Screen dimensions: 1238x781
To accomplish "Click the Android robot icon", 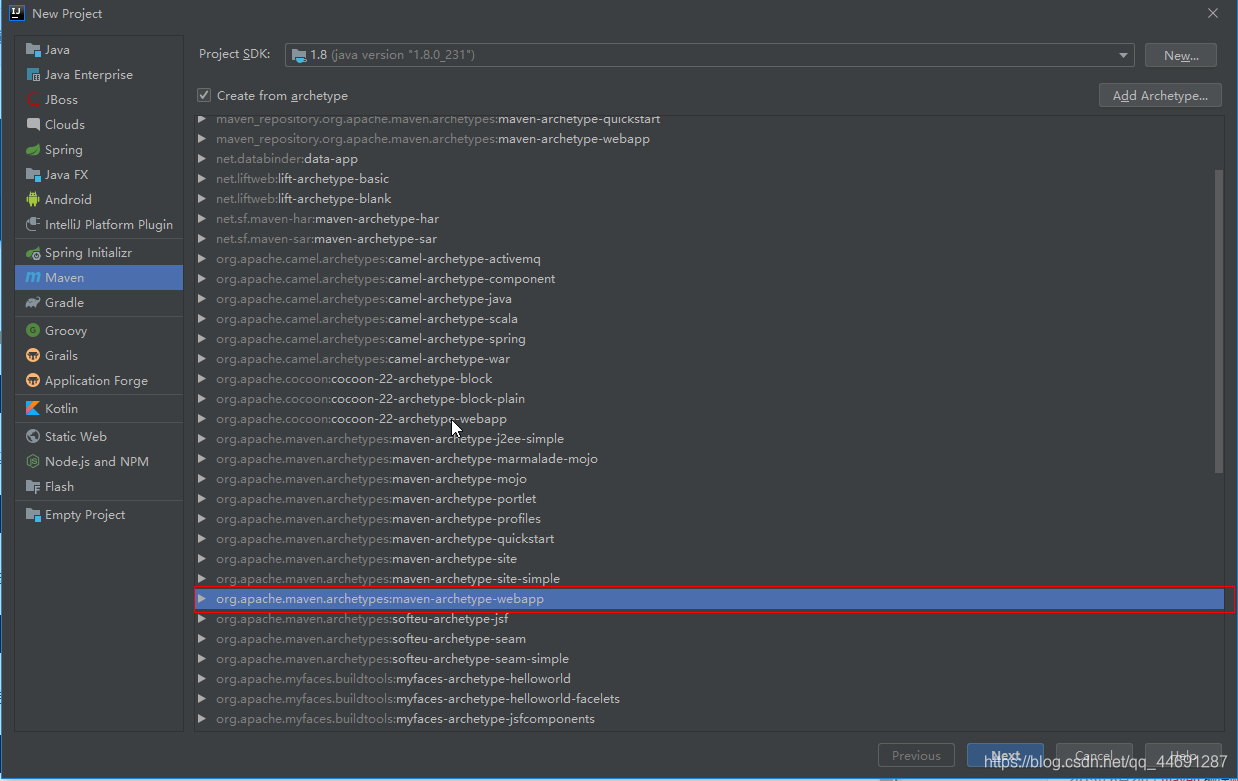I will click(34, 200).
